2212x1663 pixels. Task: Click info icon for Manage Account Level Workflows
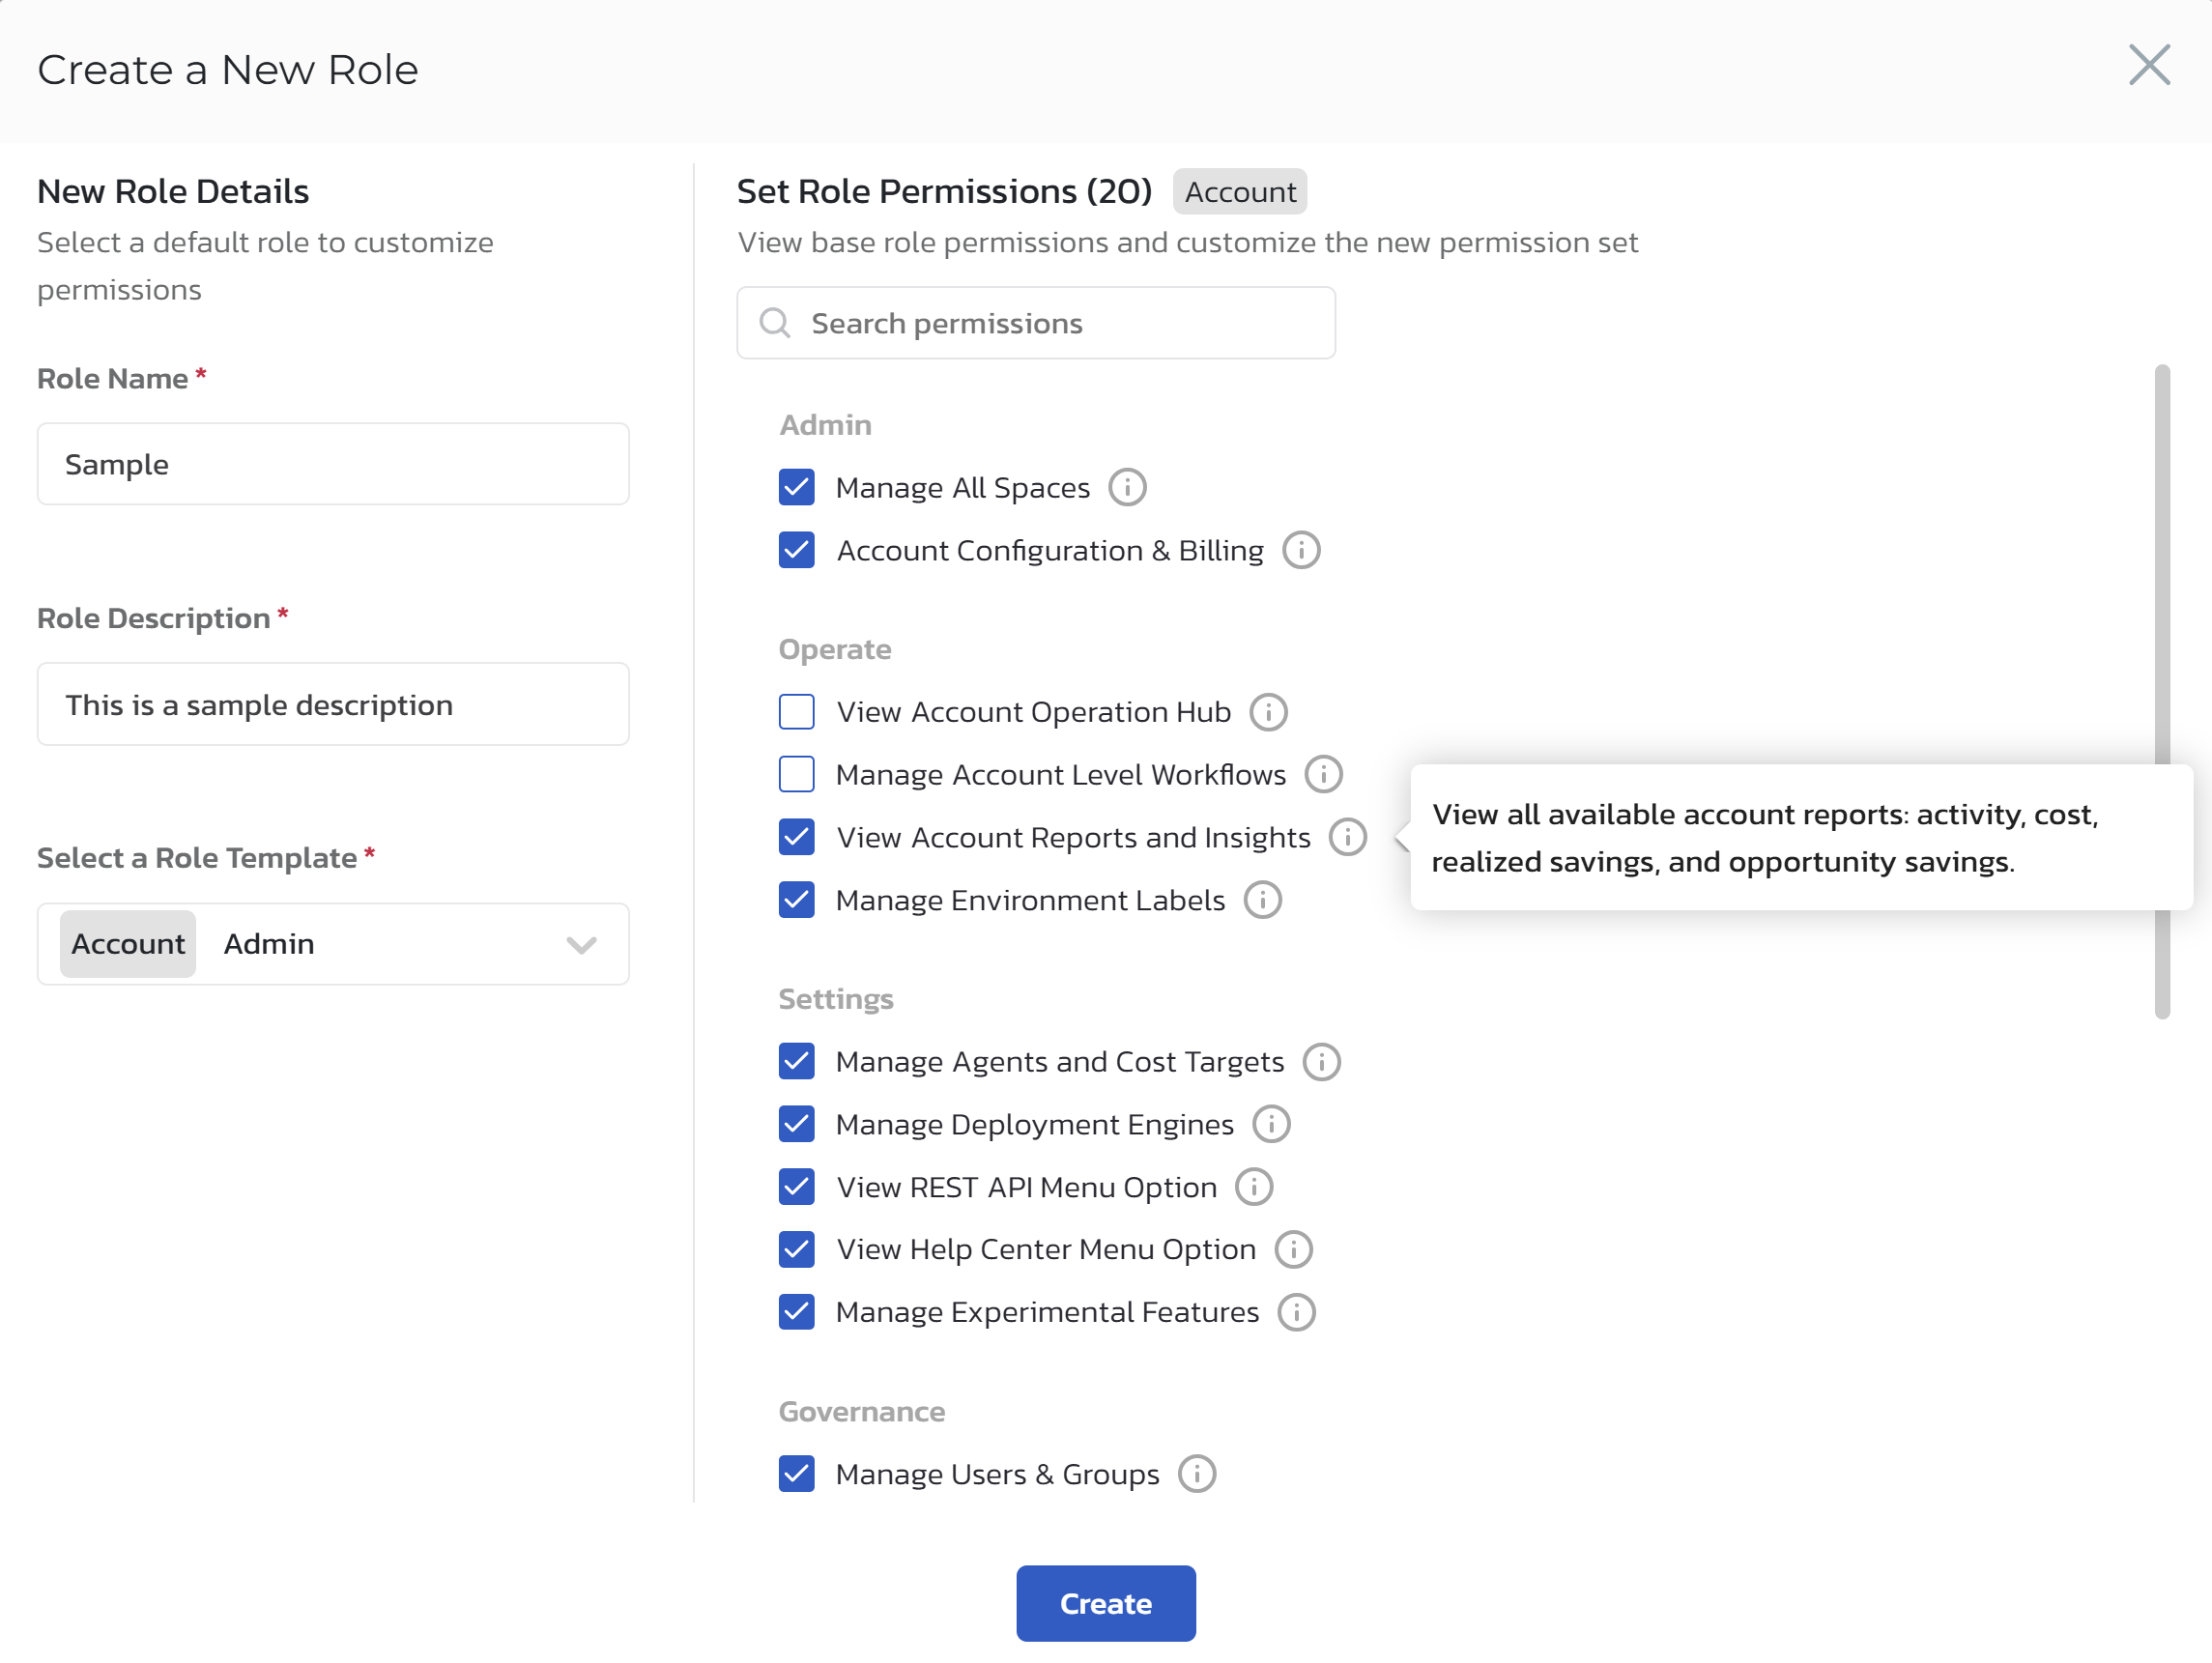click(x=1323, y=775)
